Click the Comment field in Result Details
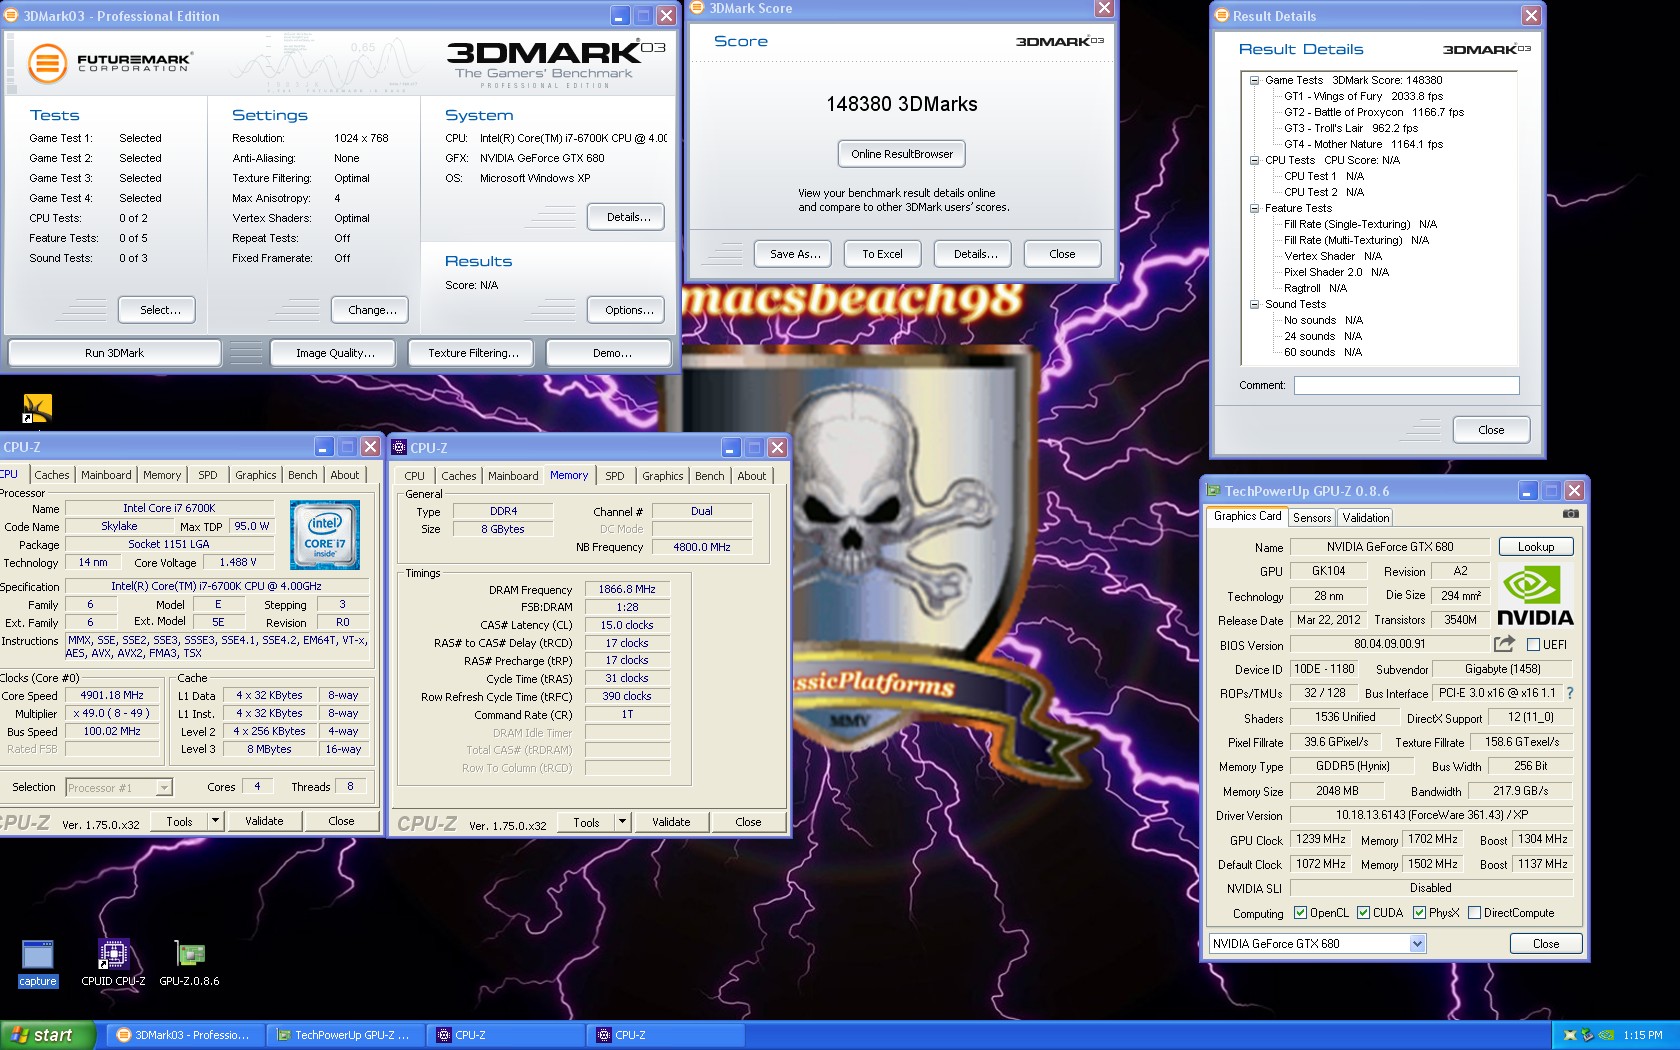1680x1050 pixels. (x=1406, y=385)
